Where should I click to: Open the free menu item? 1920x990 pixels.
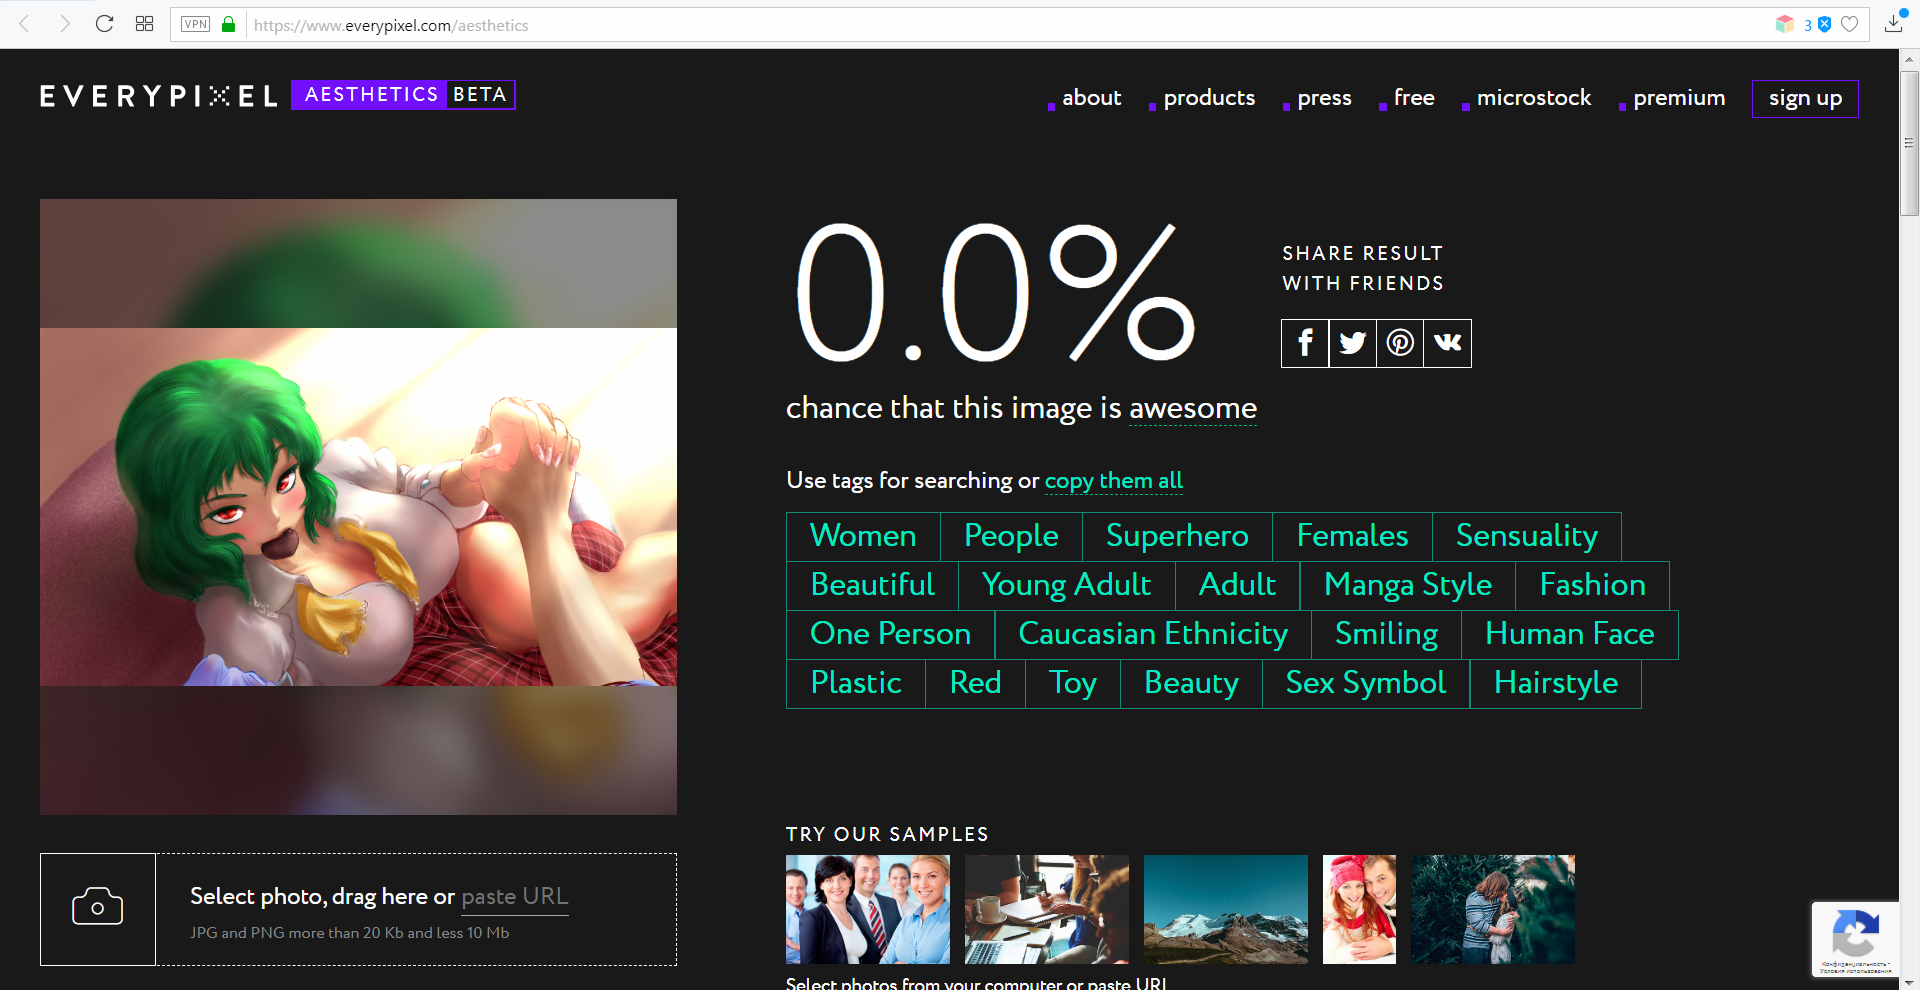click(x=1414, y=98)
